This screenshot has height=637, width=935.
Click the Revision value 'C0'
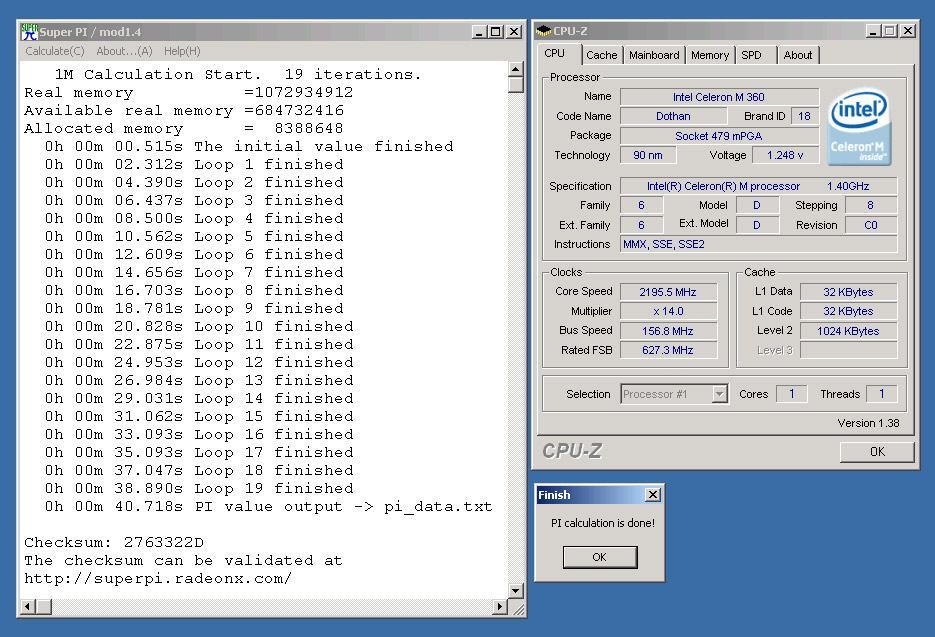(871, 225)
